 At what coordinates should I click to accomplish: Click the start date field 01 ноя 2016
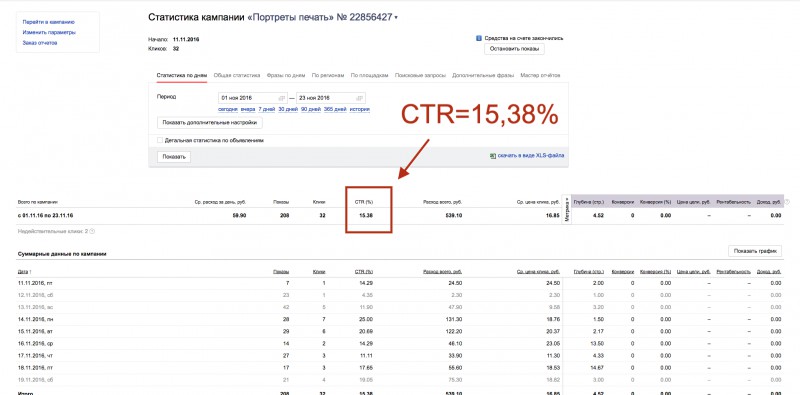point(253,98)
